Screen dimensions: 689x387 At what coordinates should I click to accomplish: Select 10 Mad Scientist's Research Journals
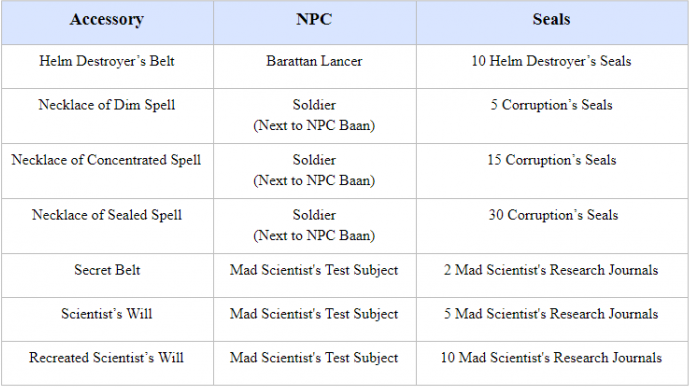(x=551, y=358)
